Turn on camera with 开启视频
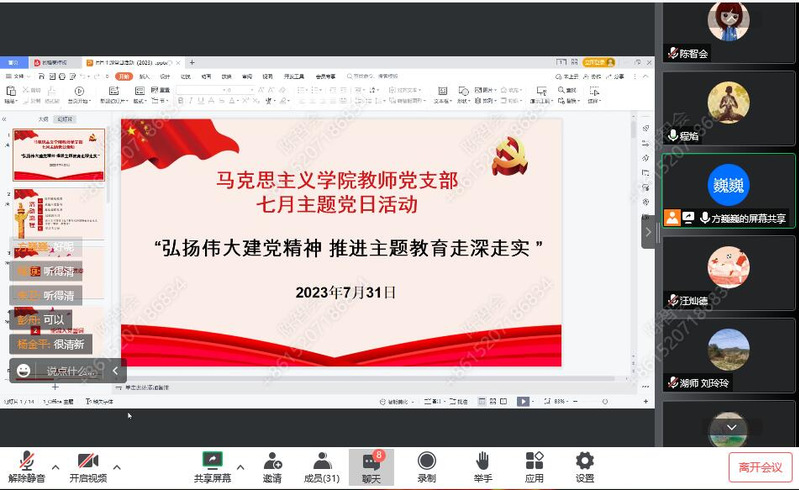The height and width of the screenshot is (490, 799). coord(88,466)
